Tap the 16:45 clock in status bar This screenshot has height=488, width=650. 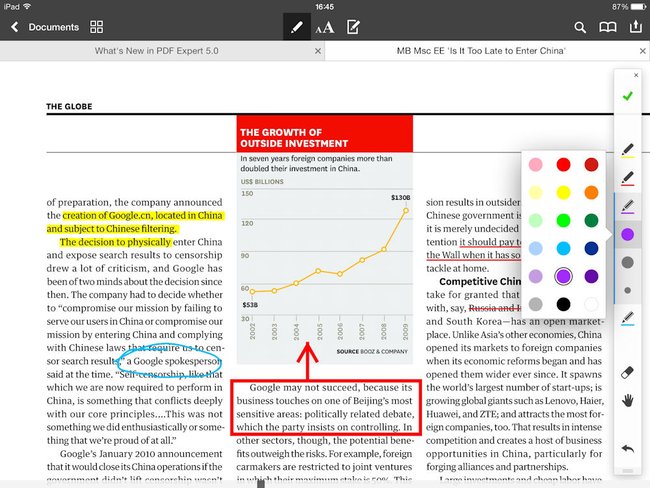324,7
